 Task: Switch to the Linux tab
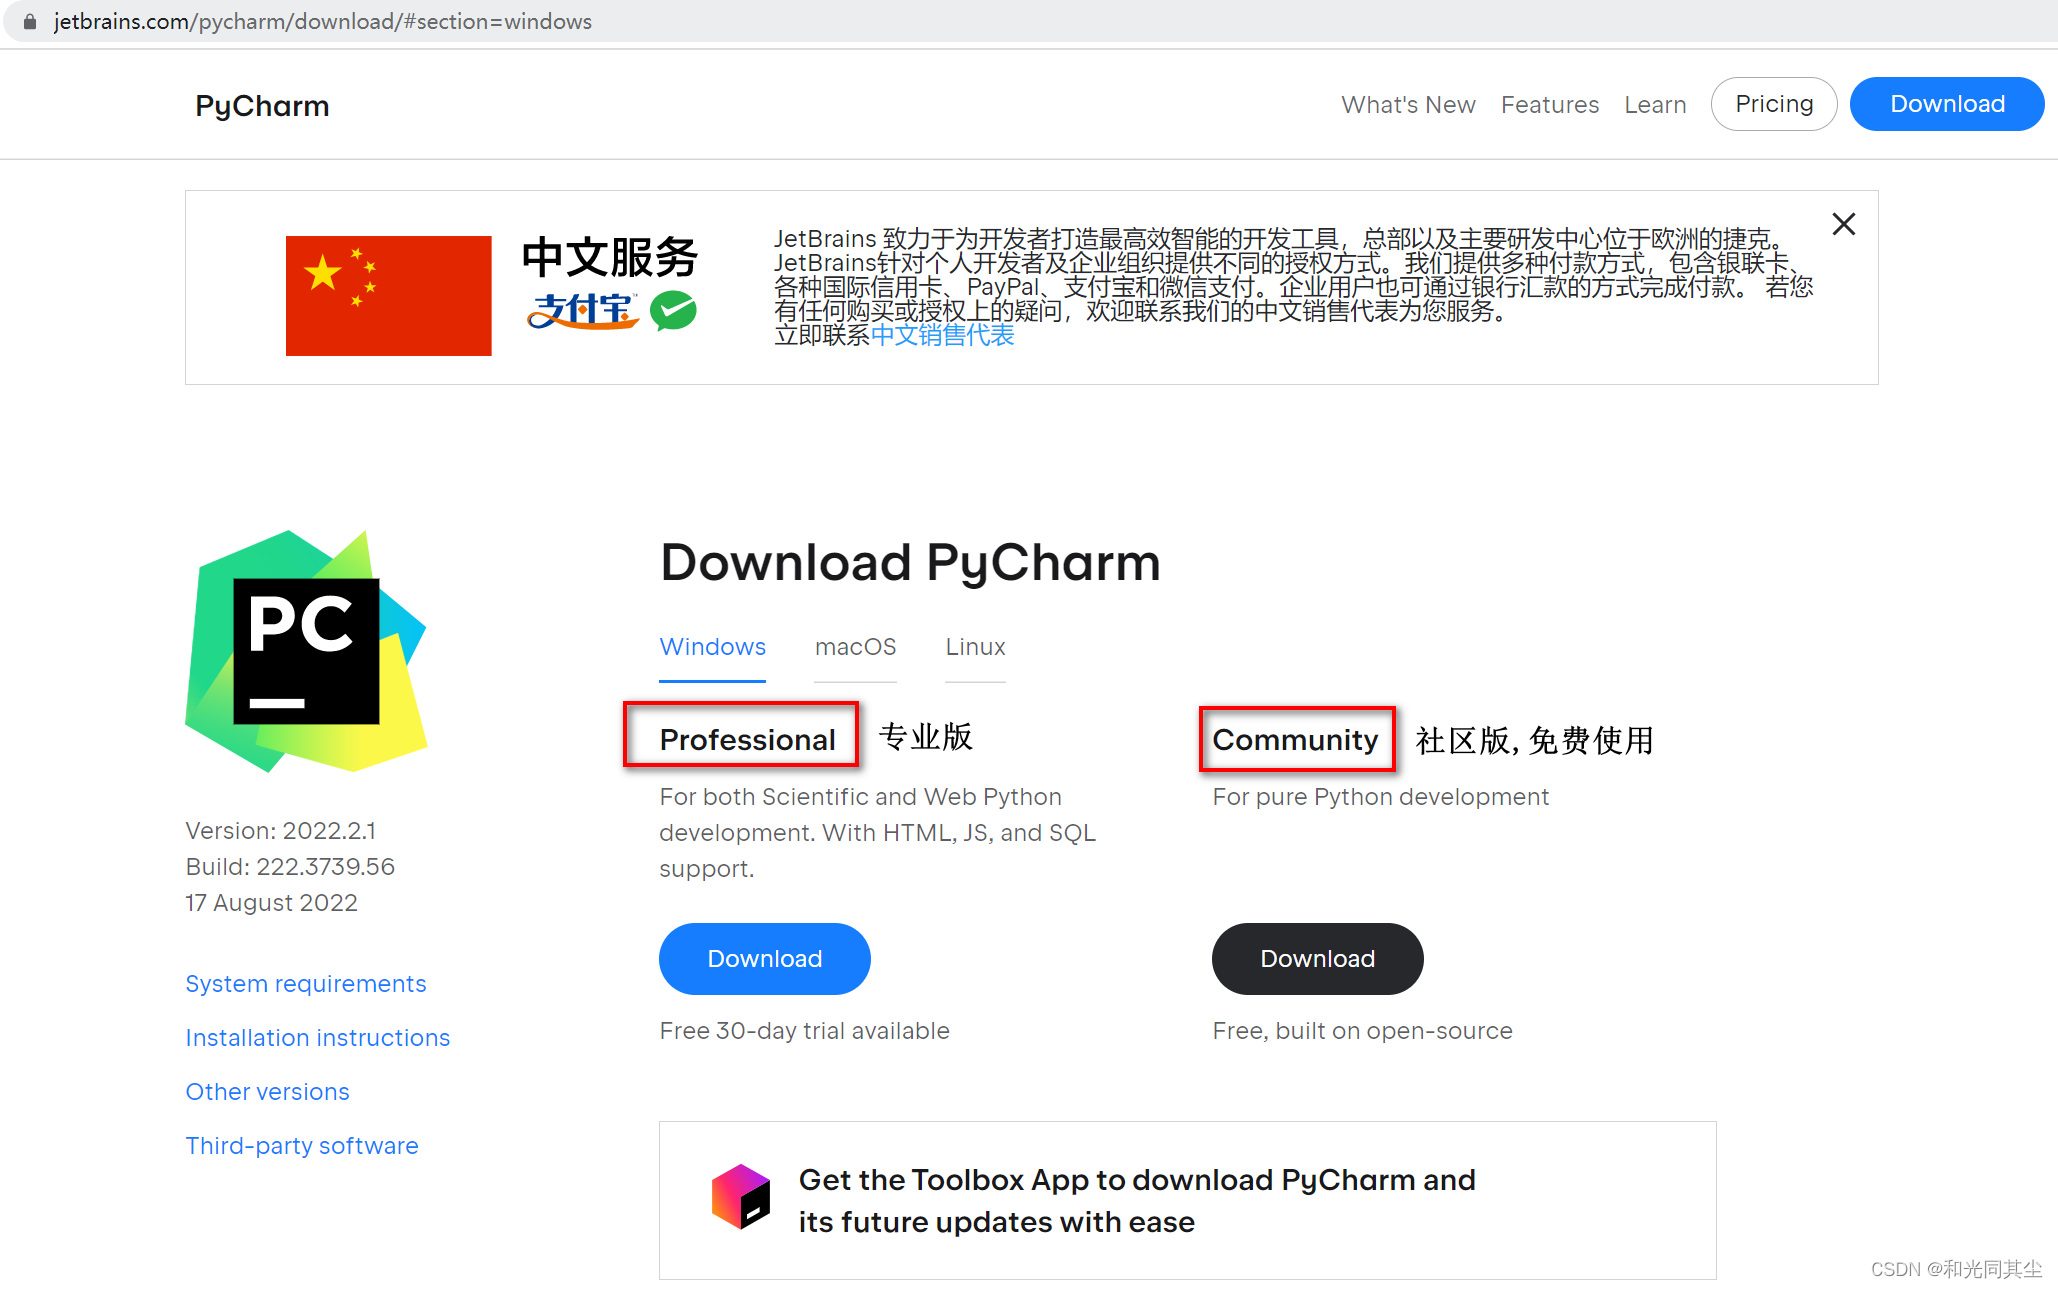(x=975, y=647)
